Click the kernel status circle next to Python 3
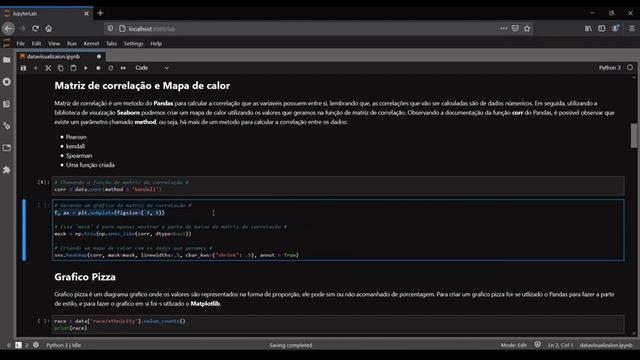Viewport: 640px width, 360px height. point(630,68)
